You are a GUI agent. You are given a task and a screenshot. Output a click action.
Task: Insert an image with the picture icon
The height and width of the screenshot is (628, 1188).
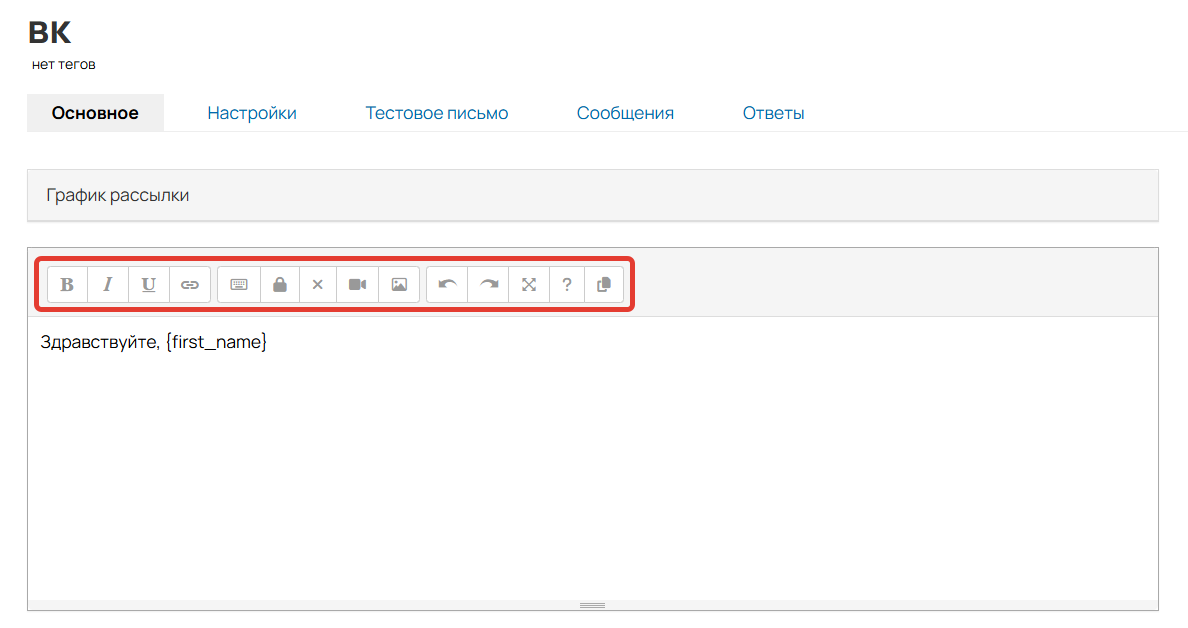point(399,285)
